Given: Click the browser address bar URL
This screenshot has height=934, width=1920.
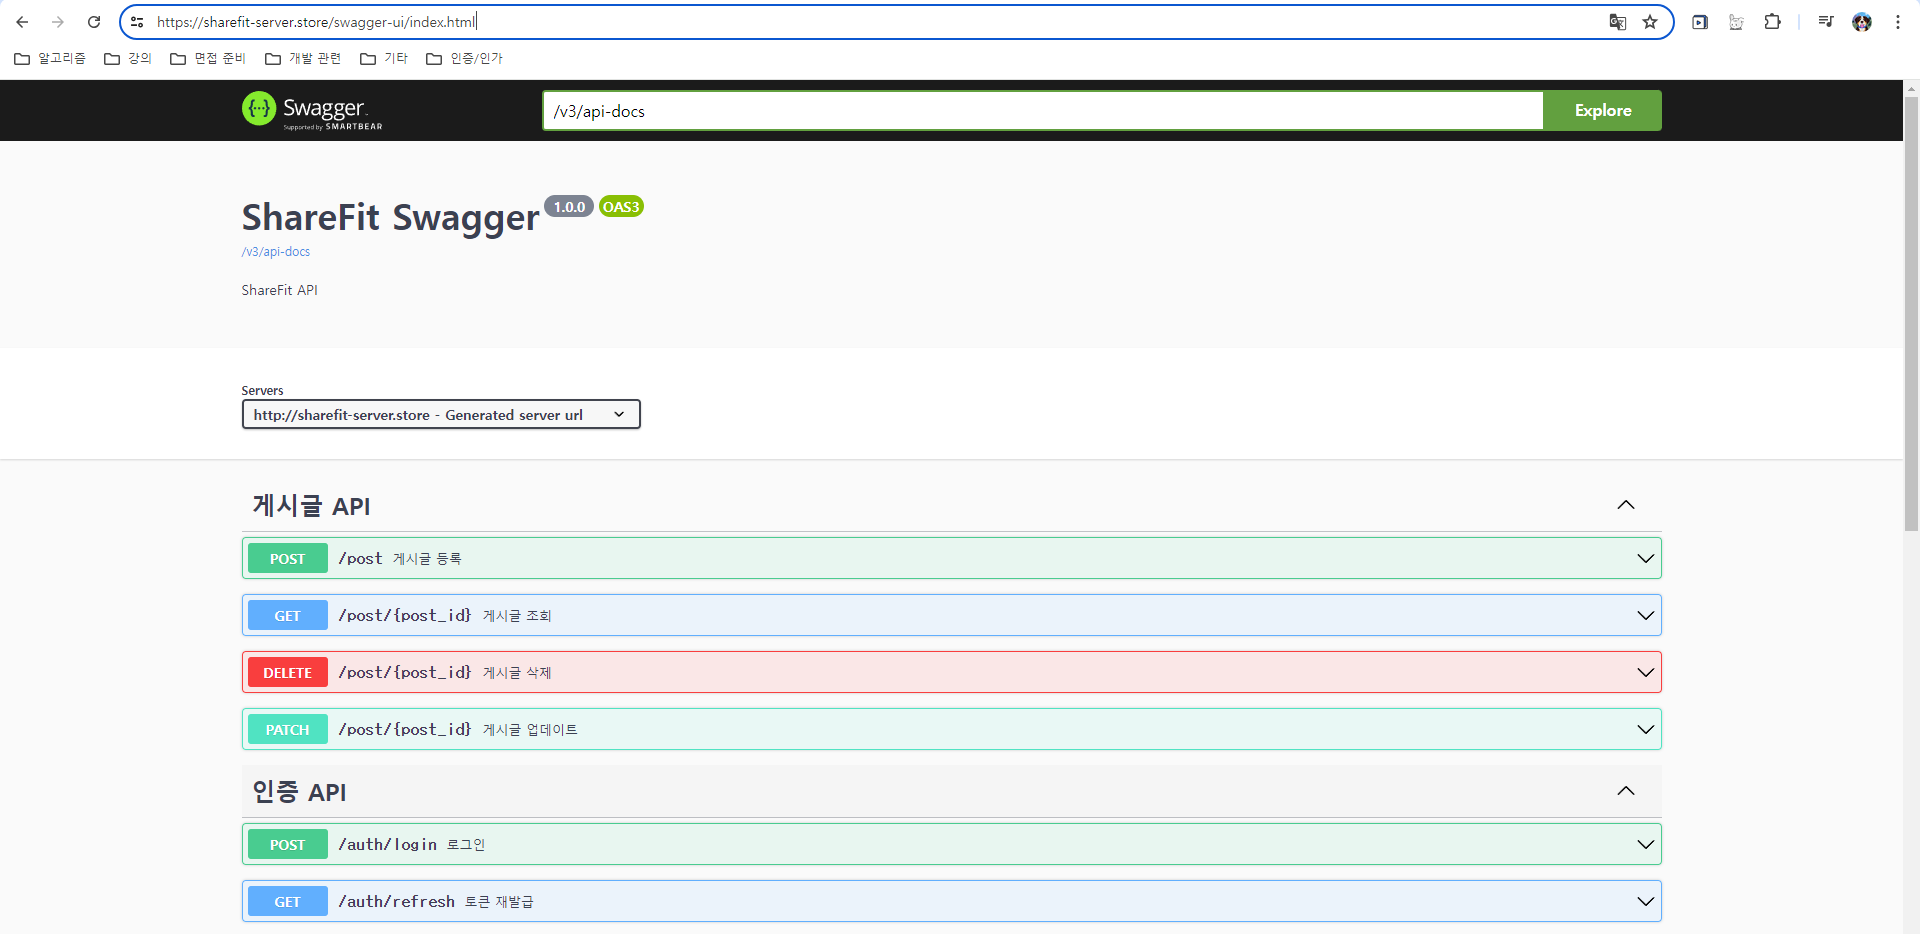Looking at the screenshot, I should [316, 22].
